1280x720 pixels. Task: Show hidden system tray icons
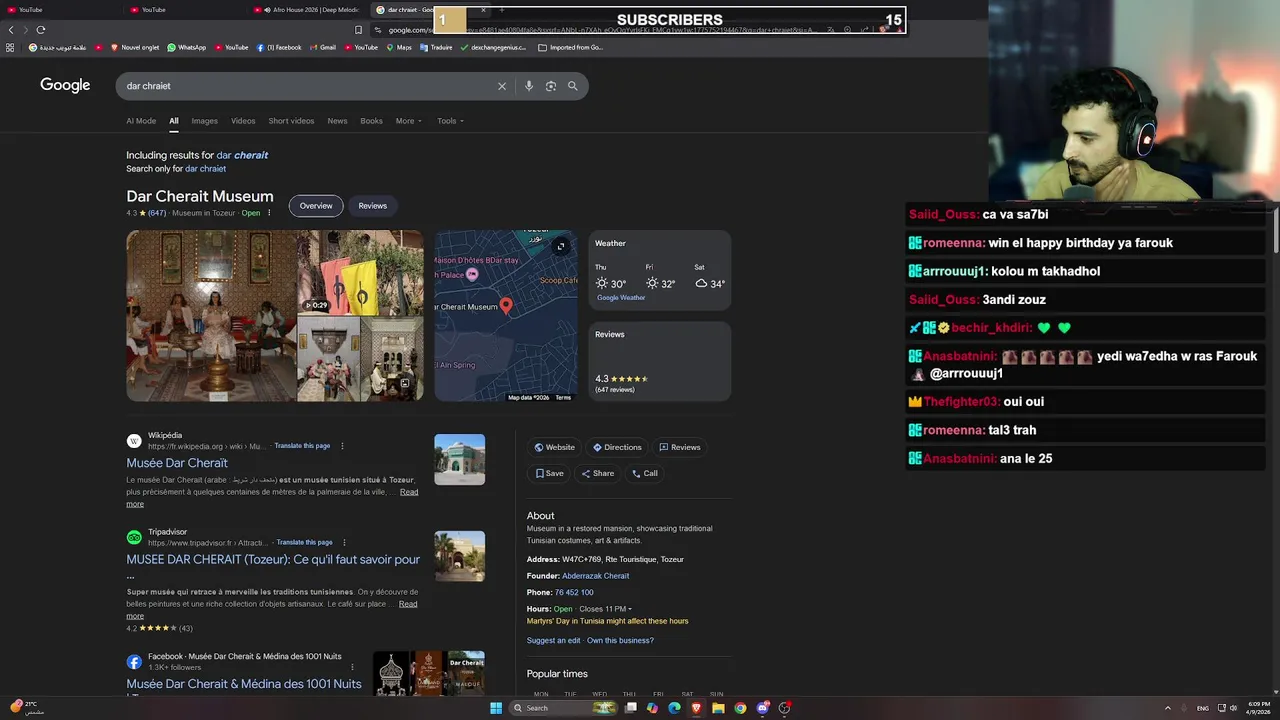point(1168,708)
